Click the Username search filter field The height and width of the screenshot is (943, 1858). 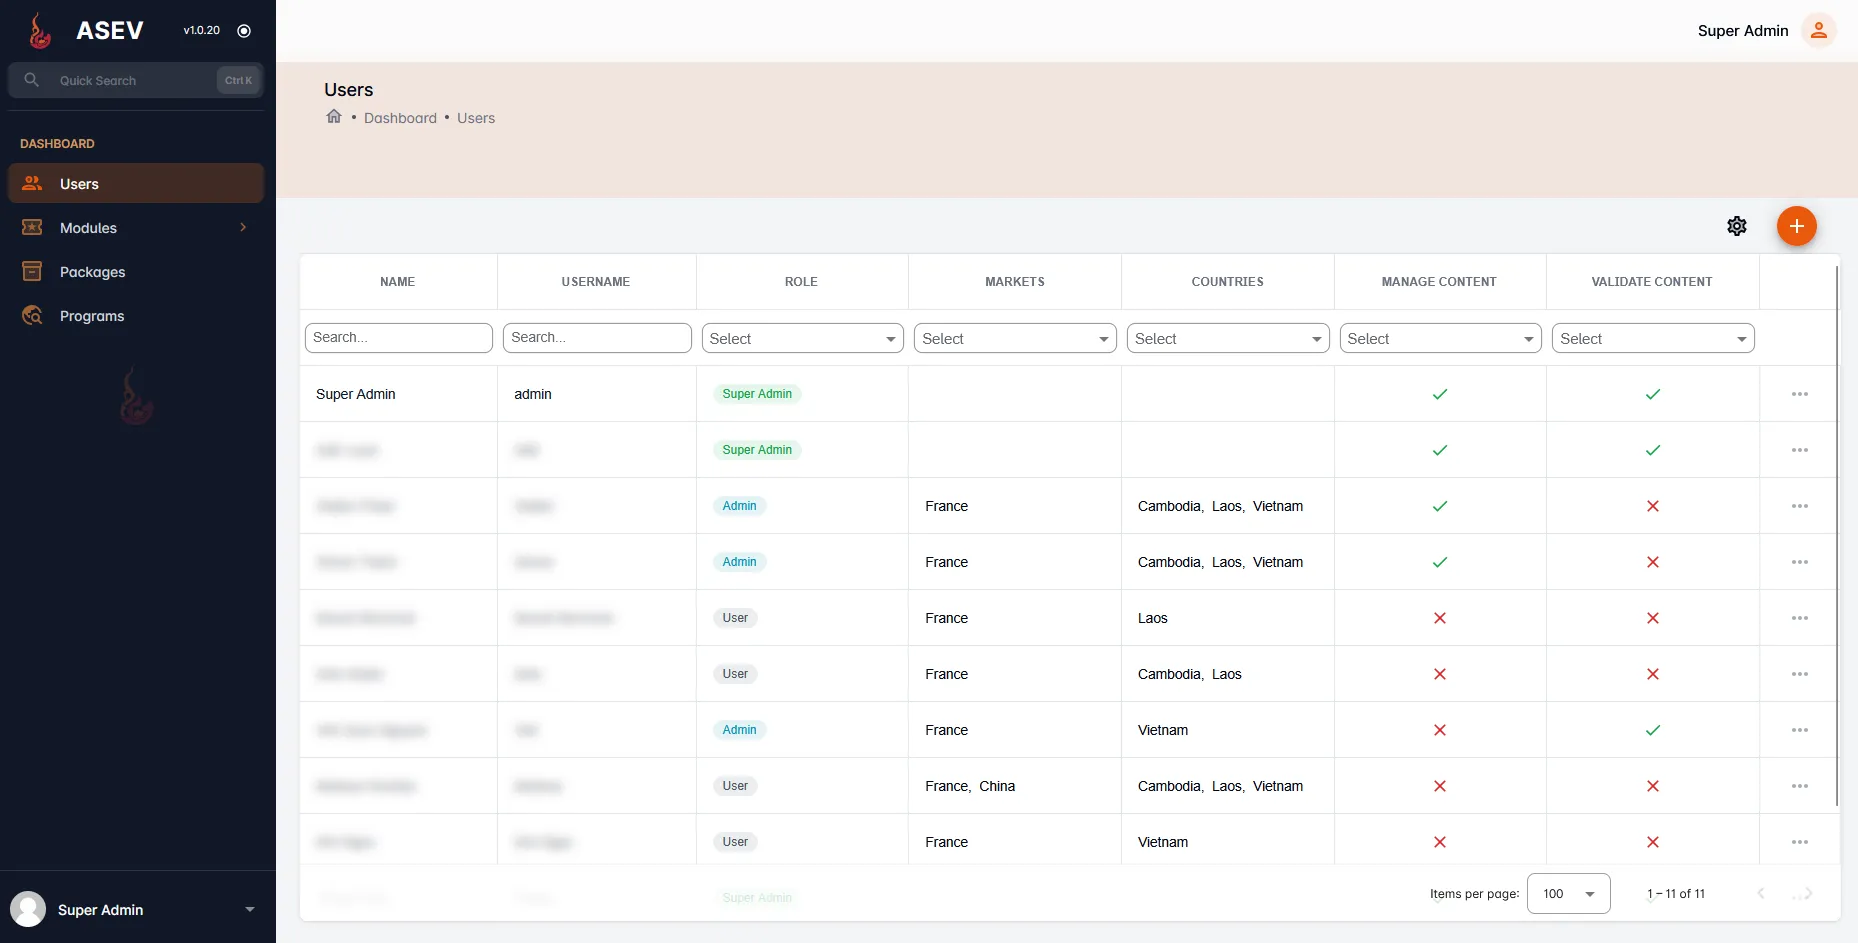pyautogui.click(x=597, y=338)
